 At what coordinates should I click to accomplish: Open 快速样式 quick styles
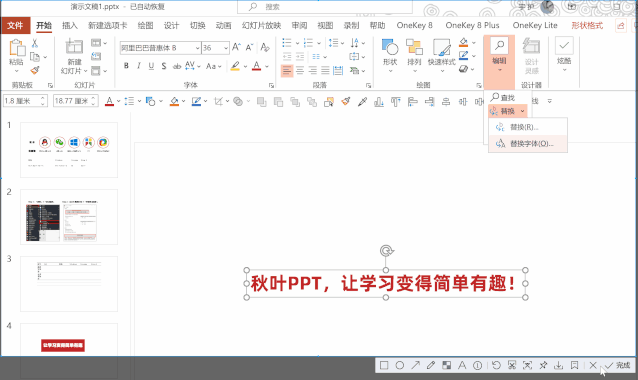point(441,55)
